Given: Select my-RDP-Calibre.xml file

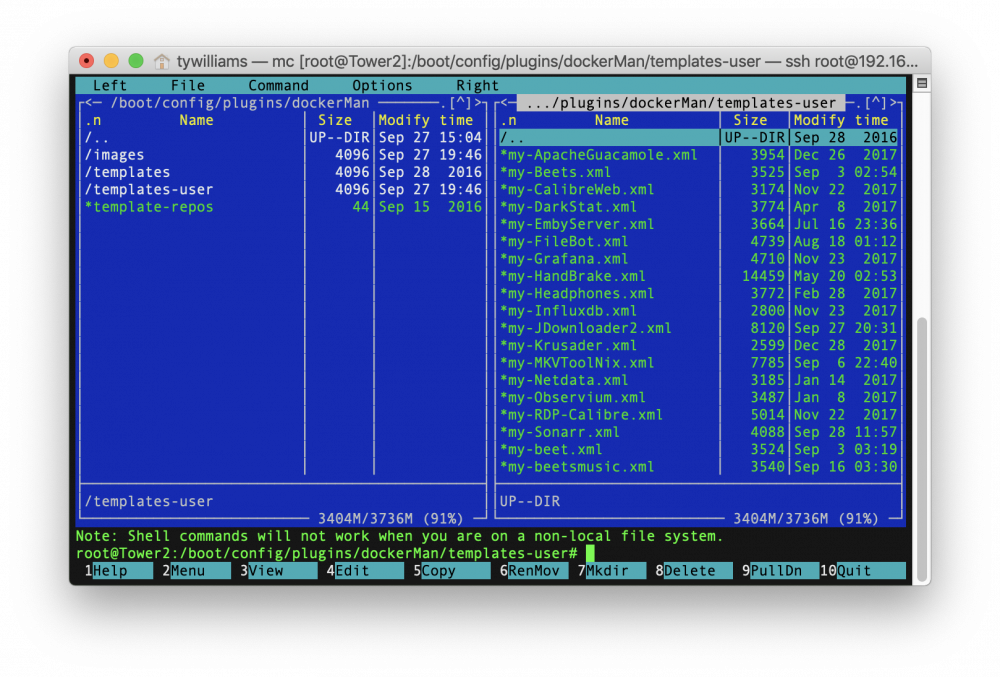Looking at the screenshot, I should coord(698,414).
